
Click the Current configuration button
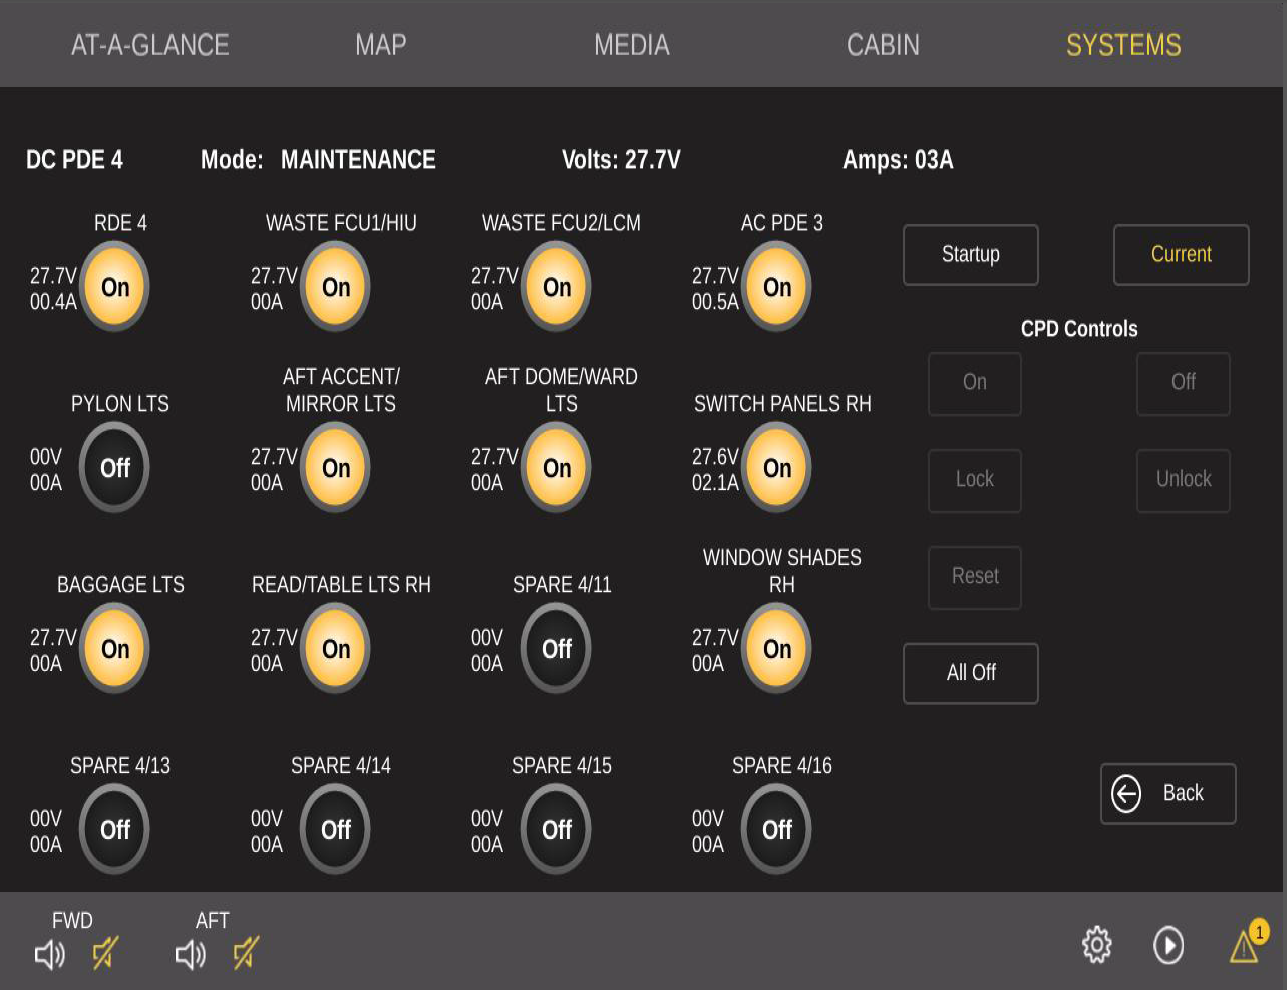pos(1180,255)
